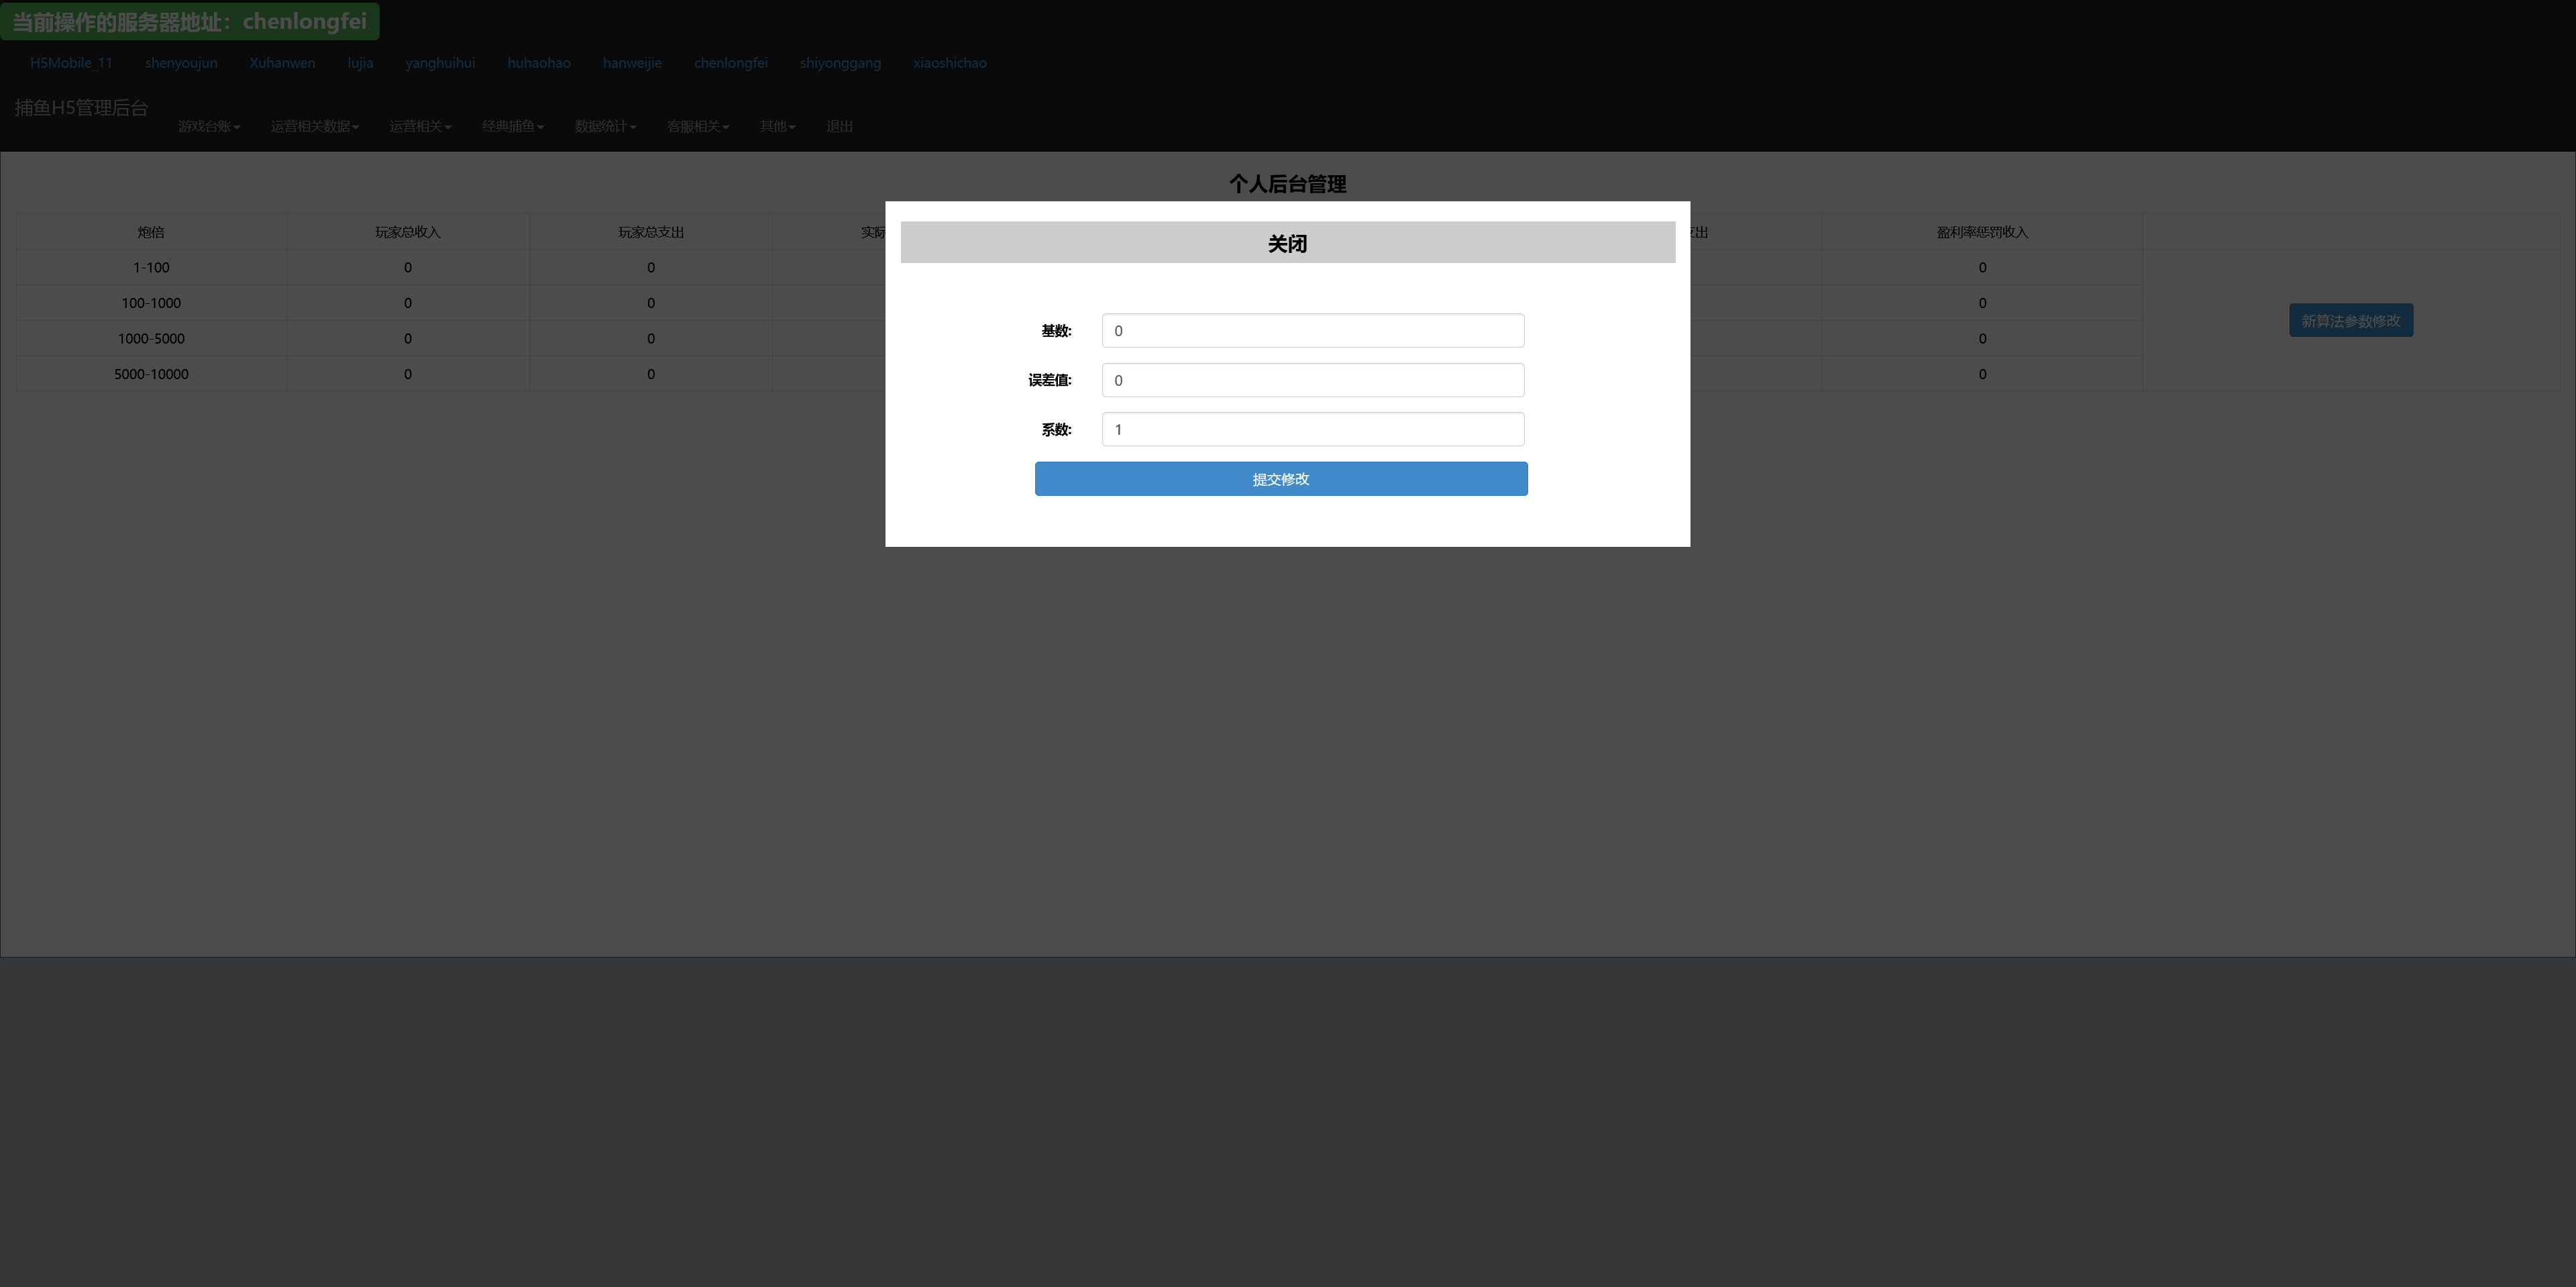Image resolution: width=2576 pixels, height=1287 pixels.
Task: Click the 关闭 close bar in dialog
Action: pyautogui.click(x=1287, y=243)
